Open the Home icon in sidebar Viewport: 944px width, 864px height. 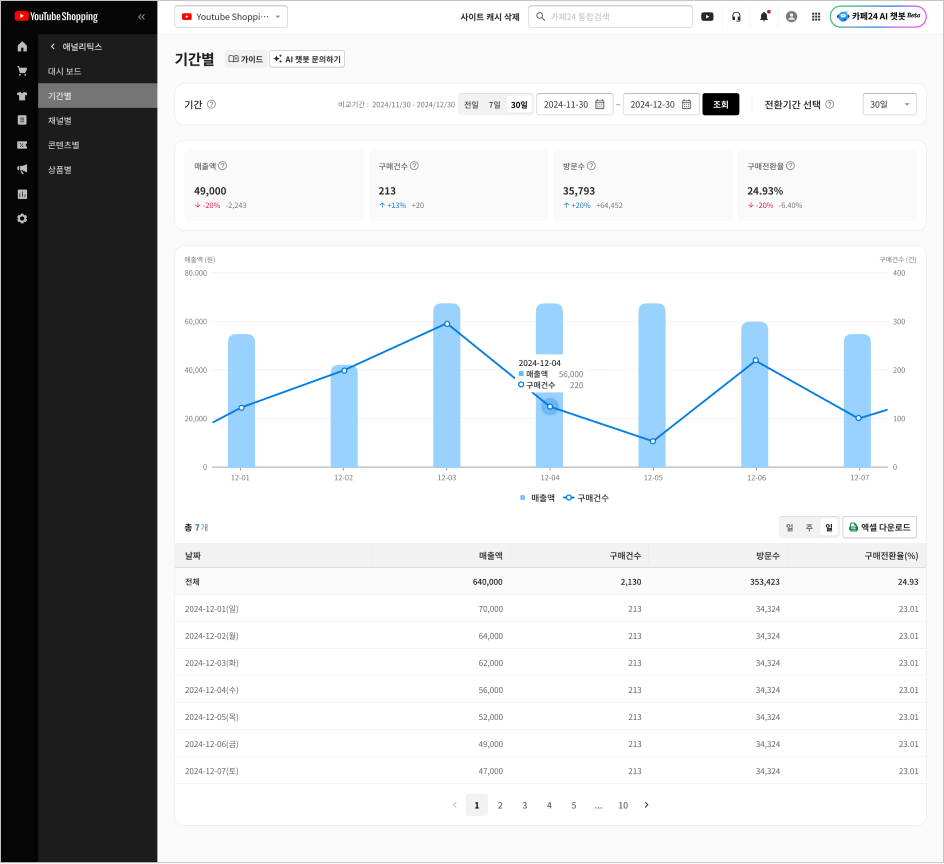click(22, 46)
